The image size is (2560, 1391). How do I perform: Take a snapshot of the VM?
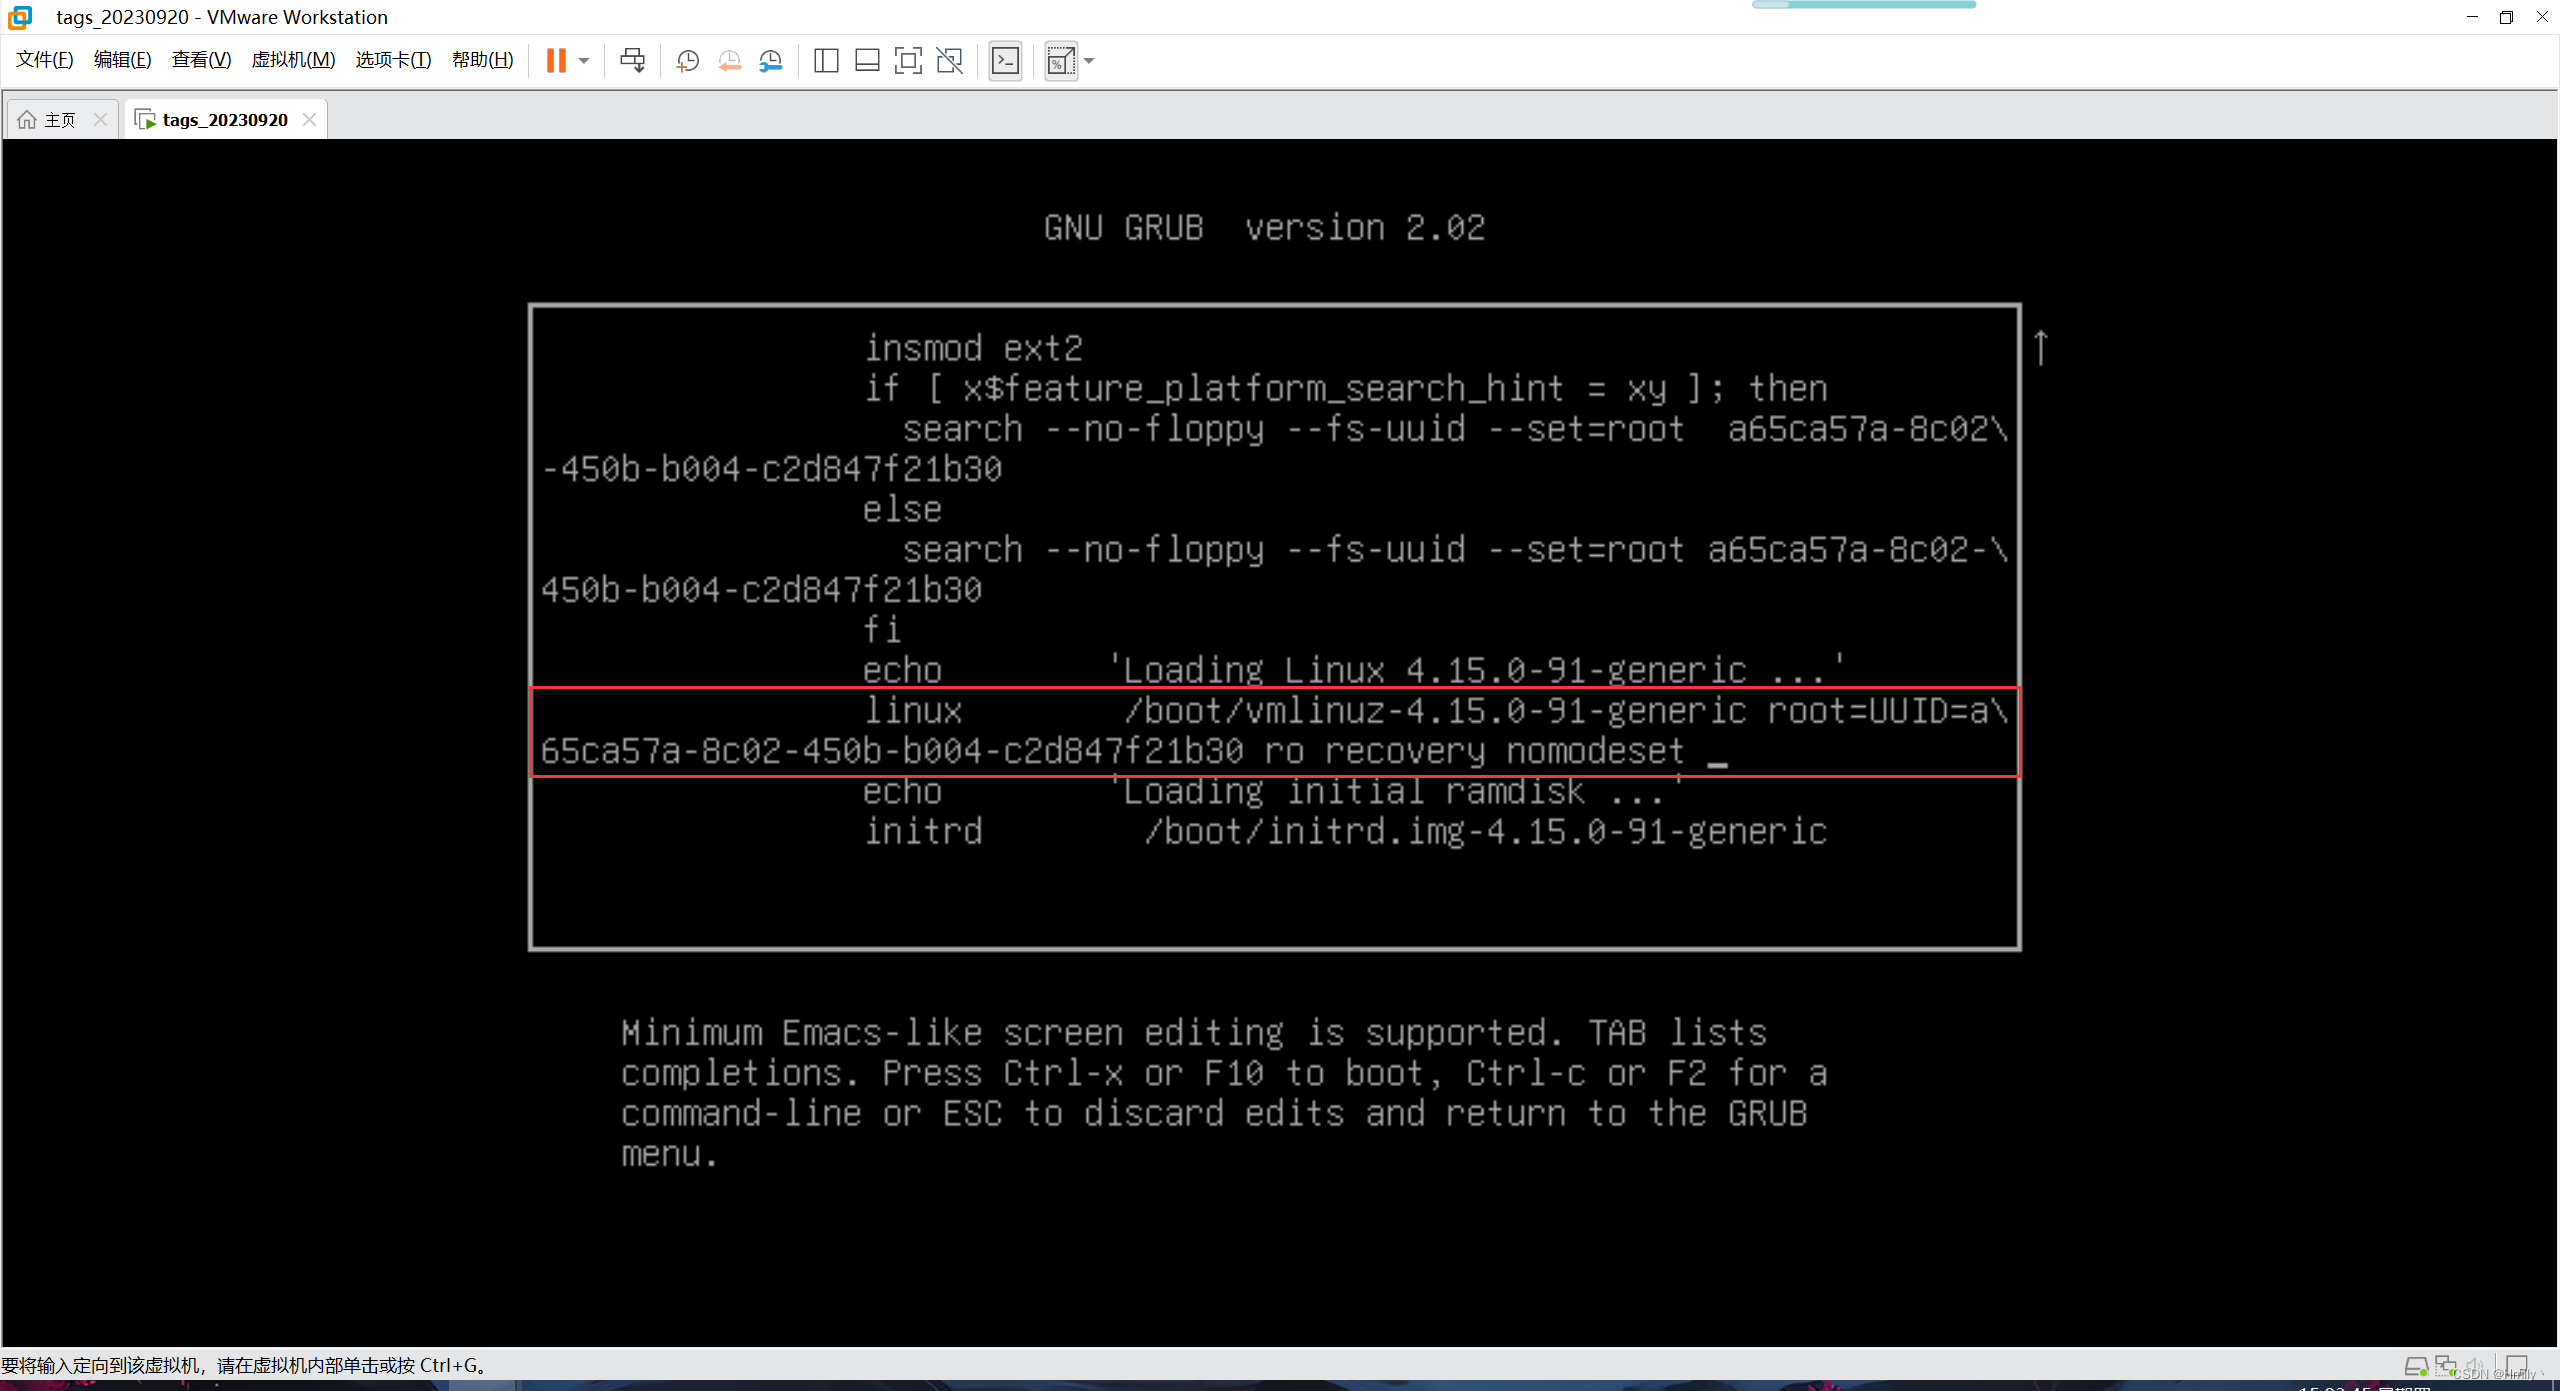[687, 60]
